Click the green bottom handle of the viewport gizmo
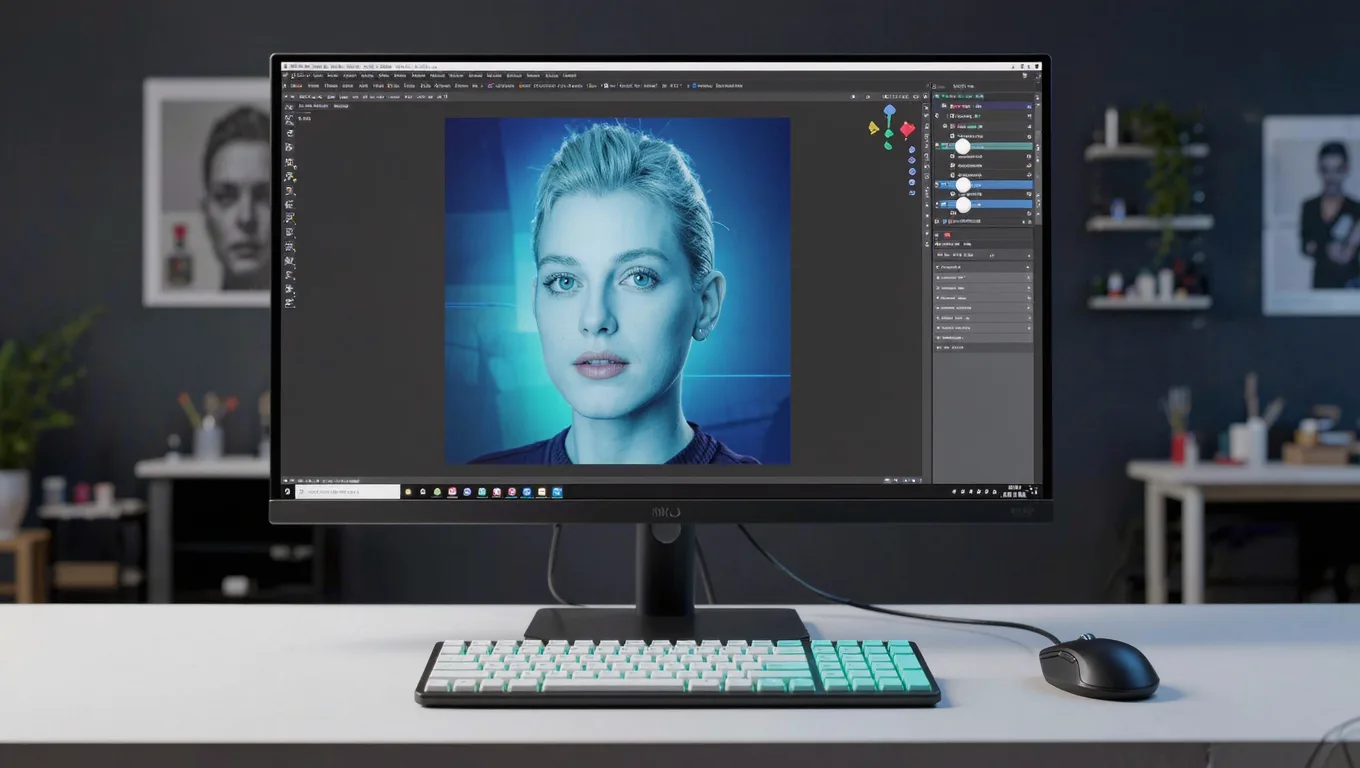The width and height of the screenshot is (1360, 768). (888, 145)
